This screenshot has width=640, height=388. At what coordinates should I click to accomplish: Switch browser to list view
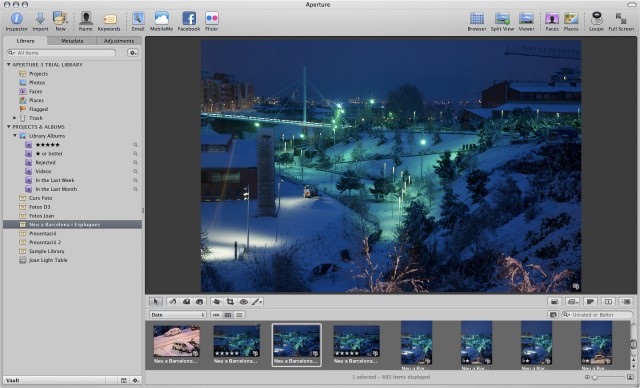tap(239, 315)
